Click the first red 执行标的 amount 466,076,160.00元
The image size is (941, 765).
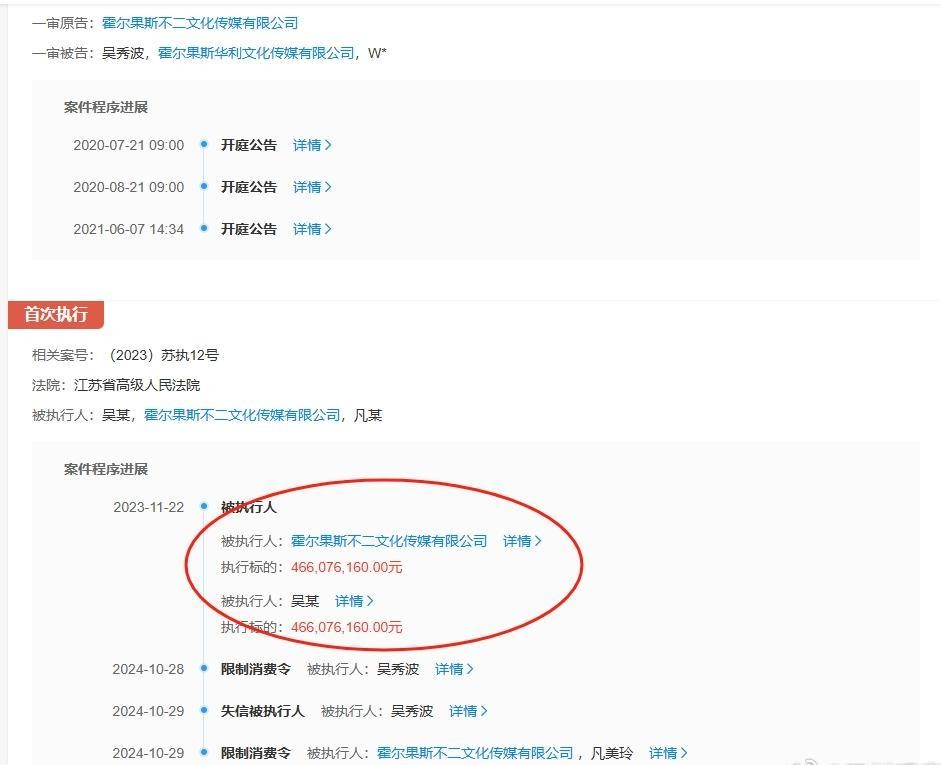point(347,567)
